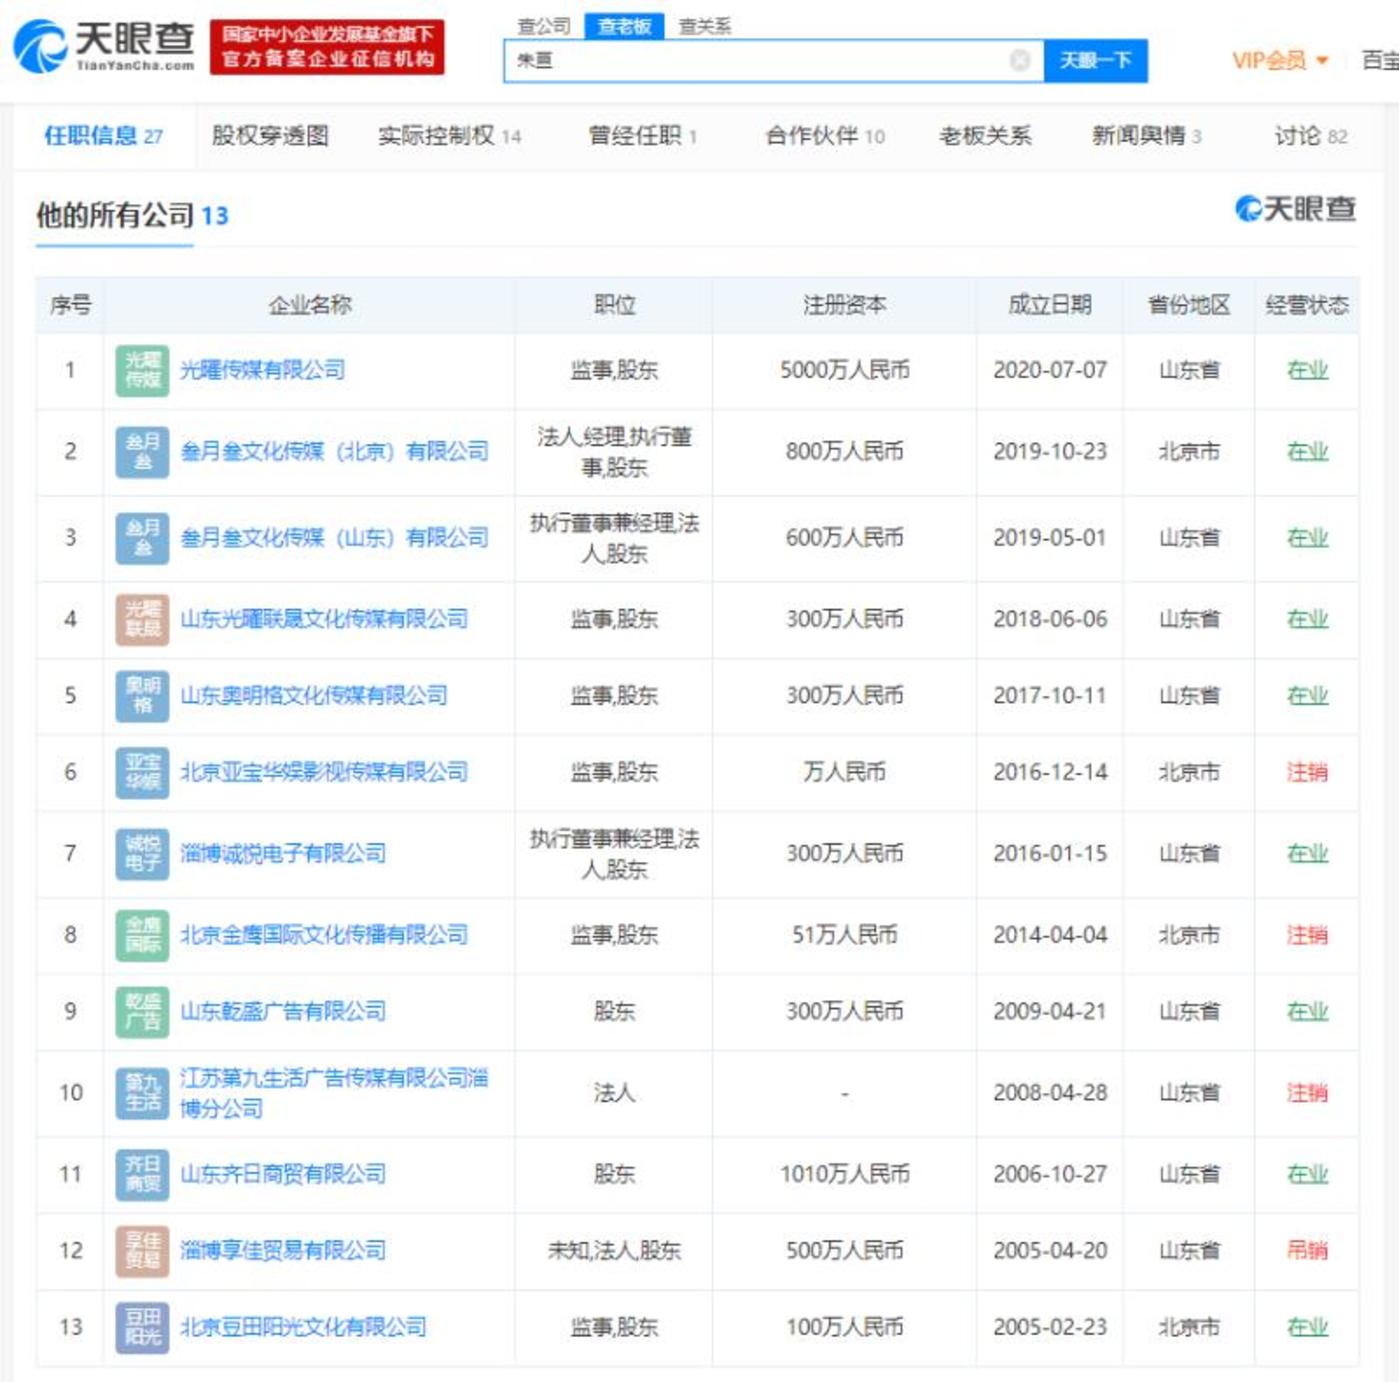
Task: Click 他的所有公司 13 section heading
Action: [x=132, y=215]
